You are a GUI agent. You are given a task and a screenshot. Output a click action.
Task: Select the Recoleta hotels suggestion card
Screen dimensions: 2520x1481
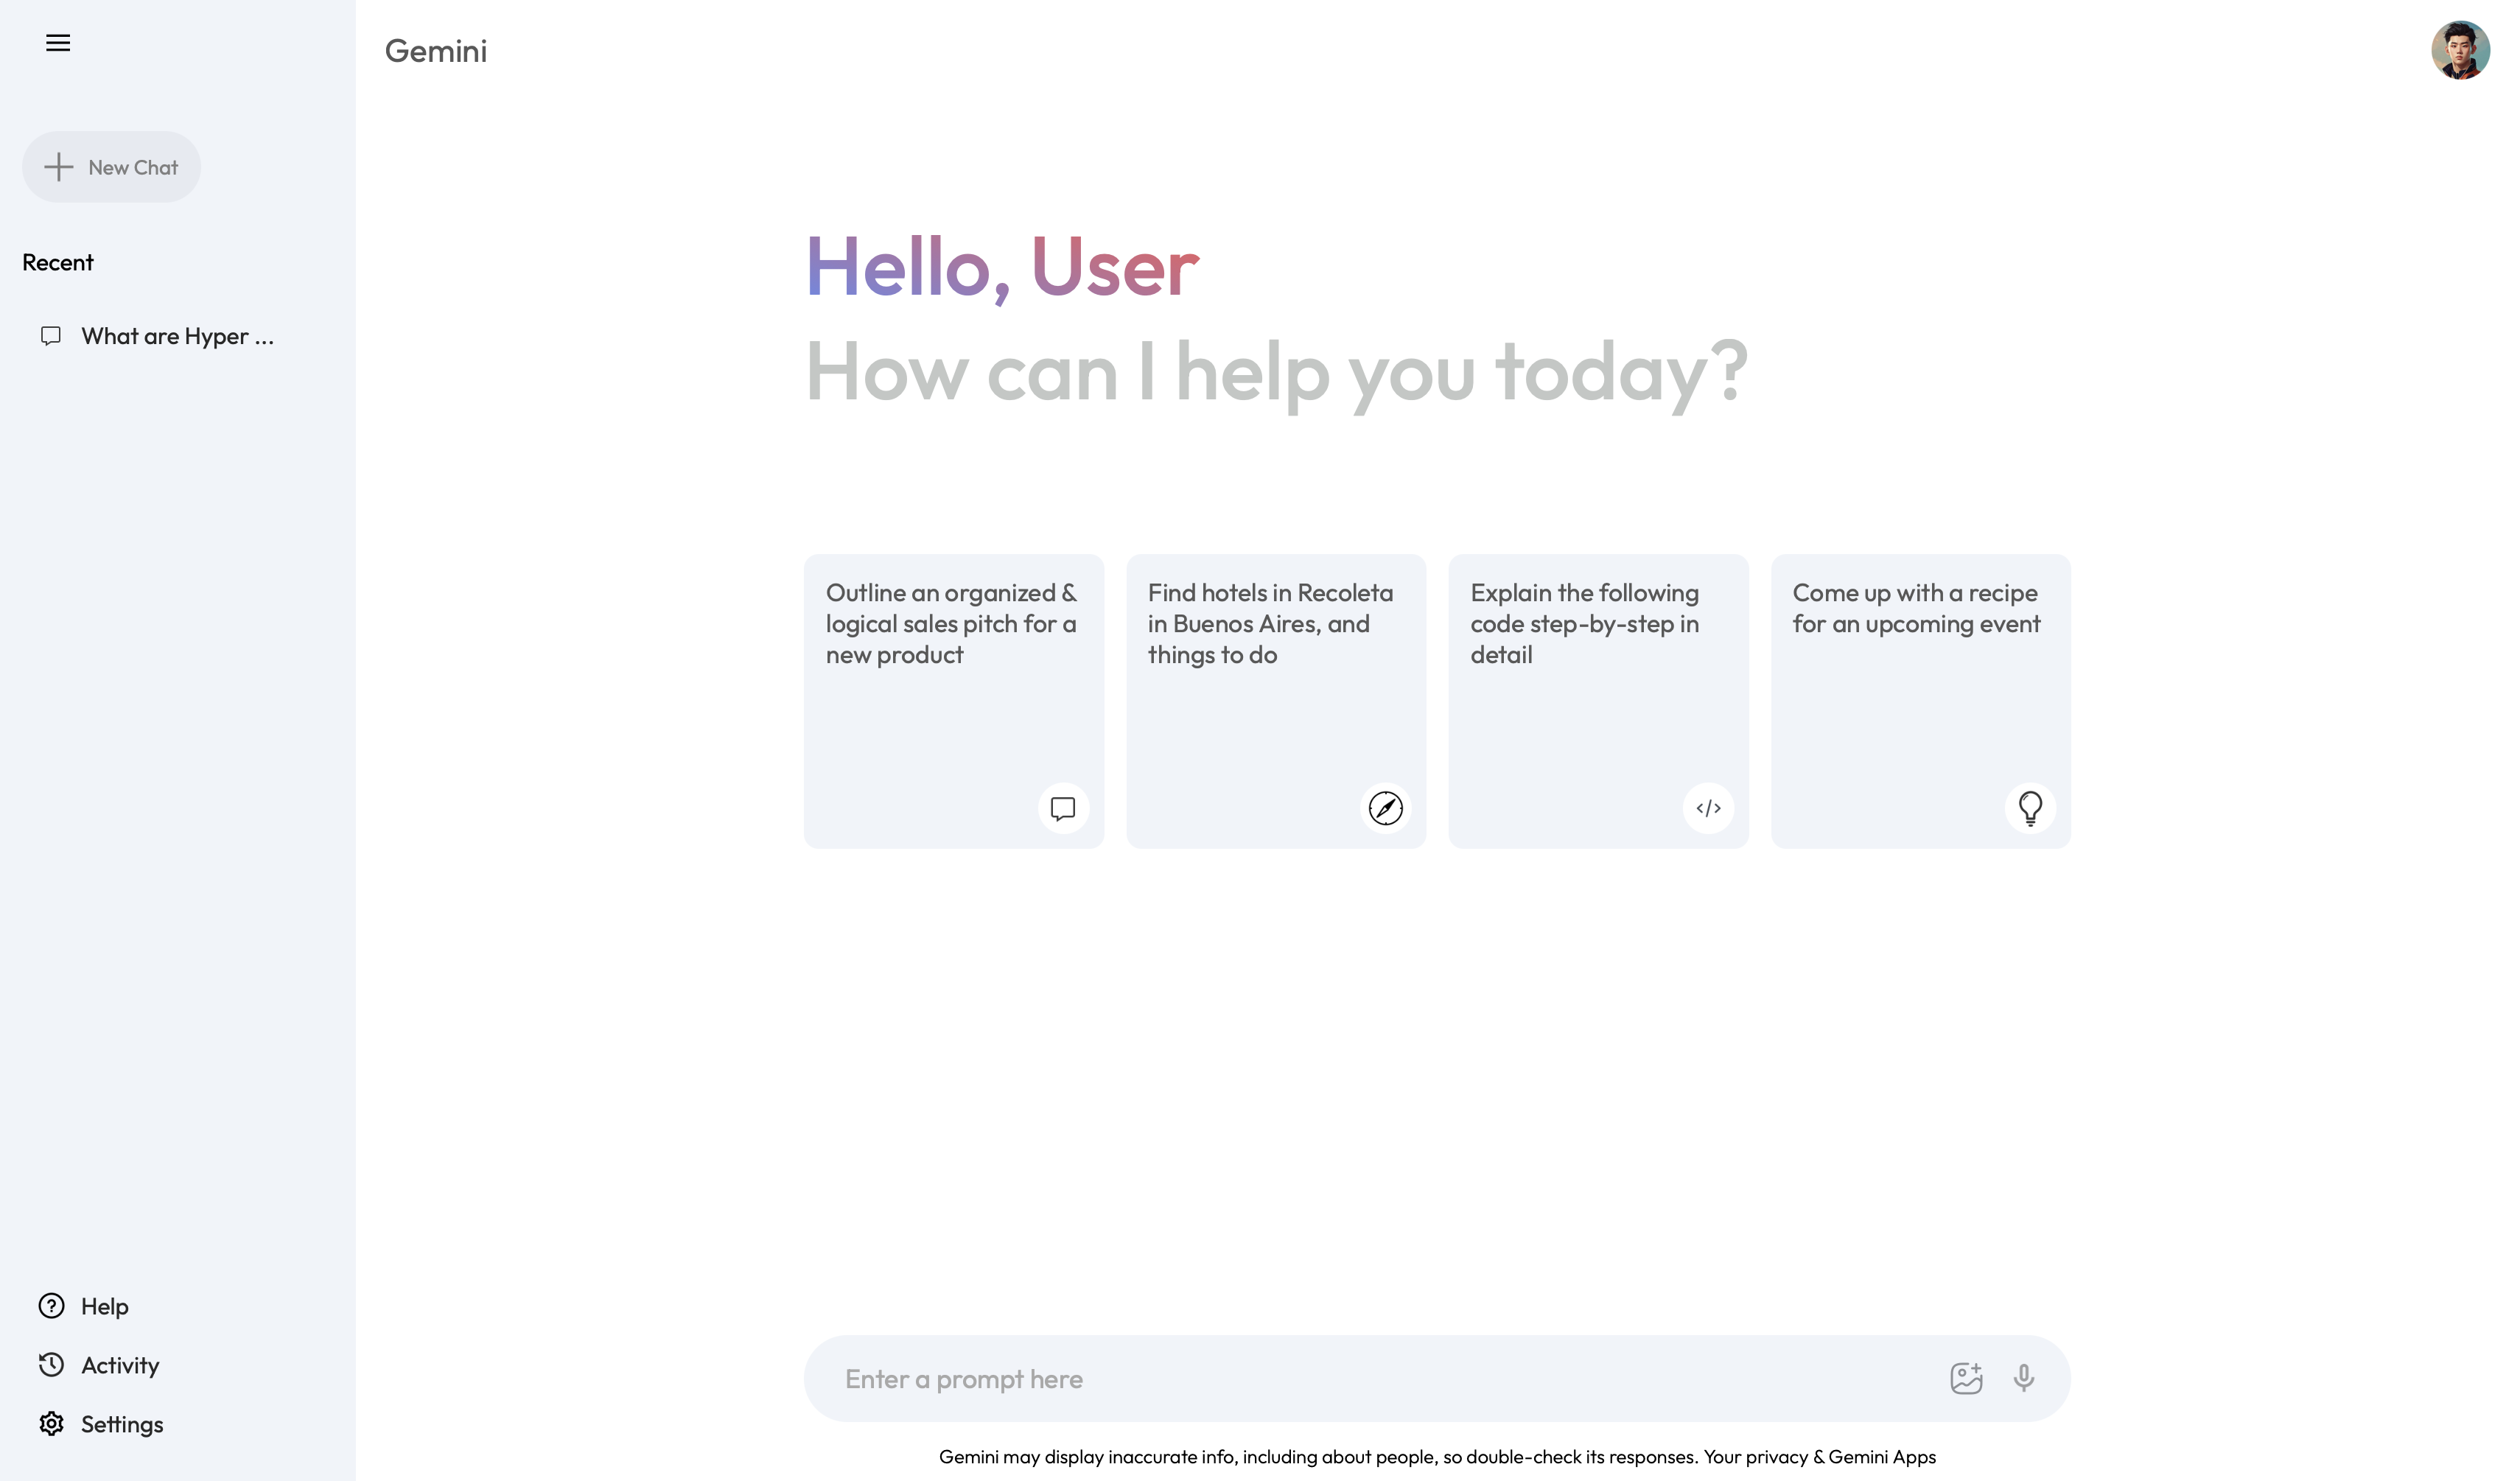pos(1276,701)
